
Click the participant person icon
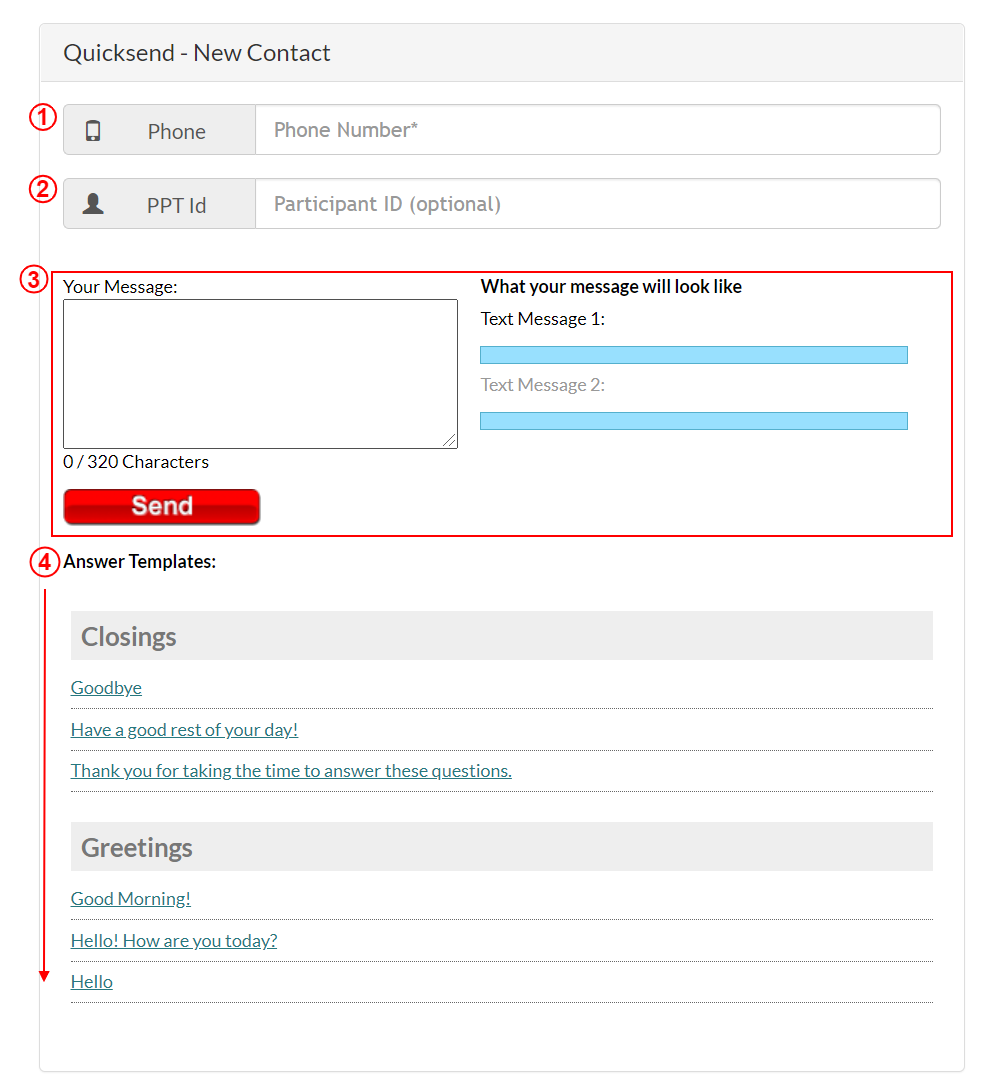(x=93, y=204)
